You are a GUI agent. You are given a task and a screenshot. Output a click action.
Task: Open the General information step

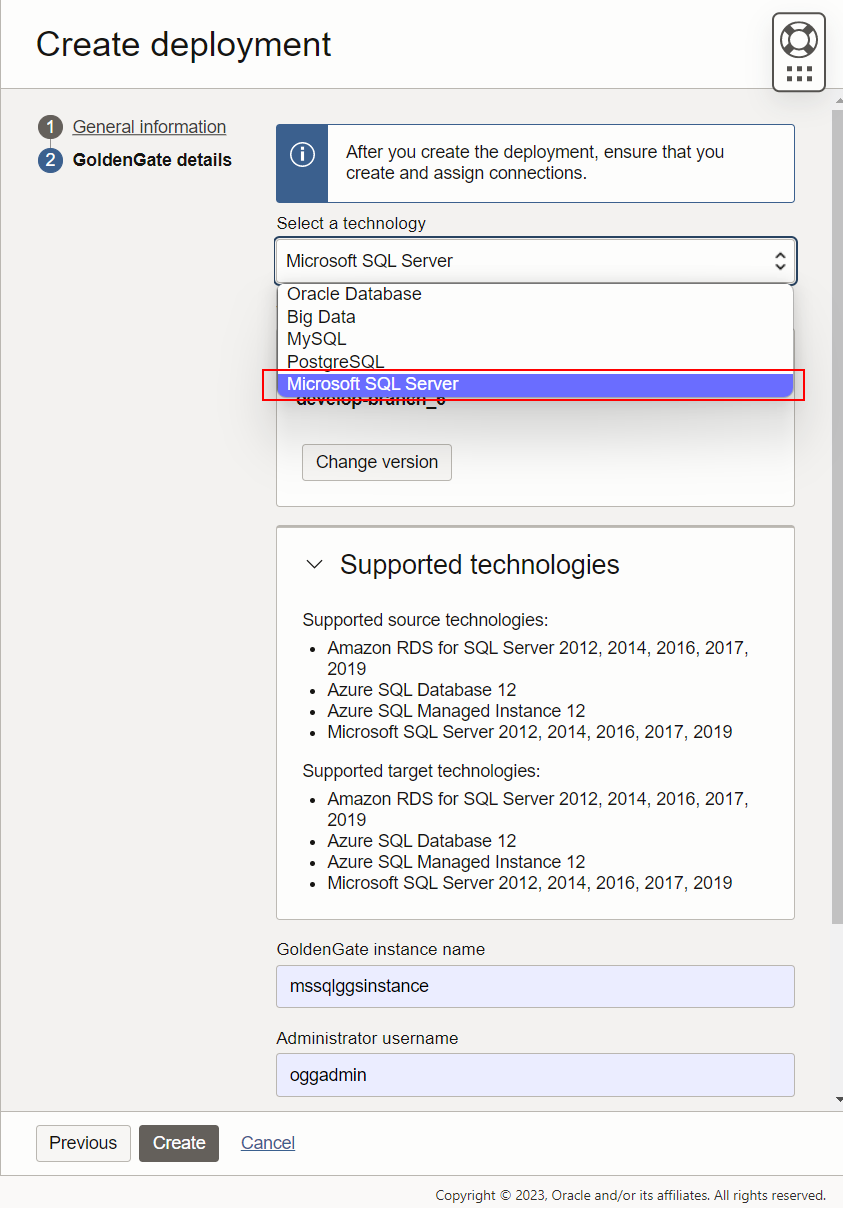click(149, 127)
